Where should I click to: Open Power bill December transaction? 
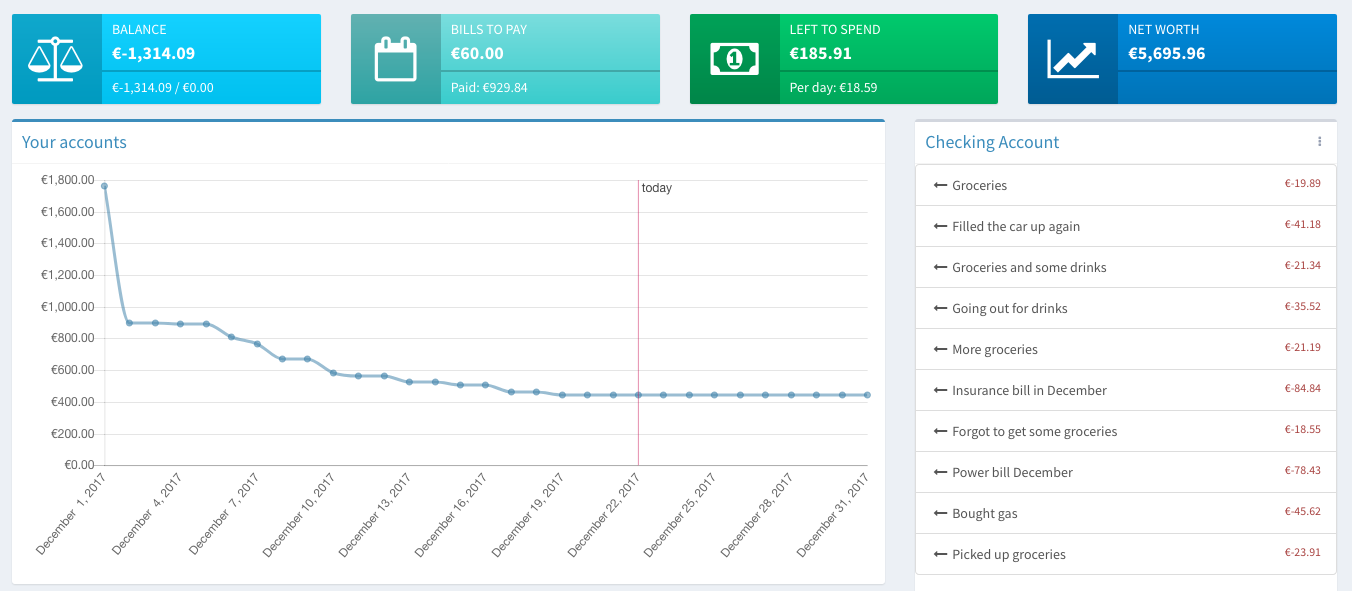[1012, 473]
